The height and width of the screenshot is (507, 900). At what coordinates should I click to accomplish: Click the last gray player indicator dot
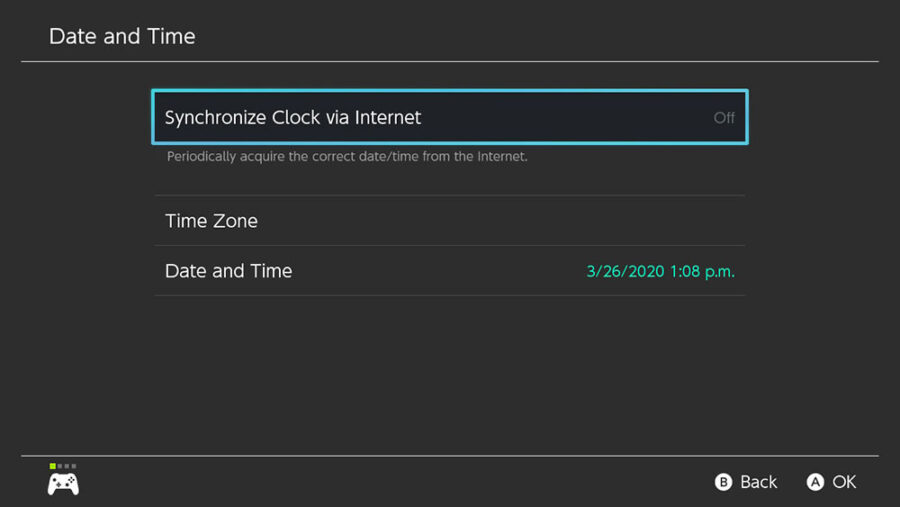74,466
